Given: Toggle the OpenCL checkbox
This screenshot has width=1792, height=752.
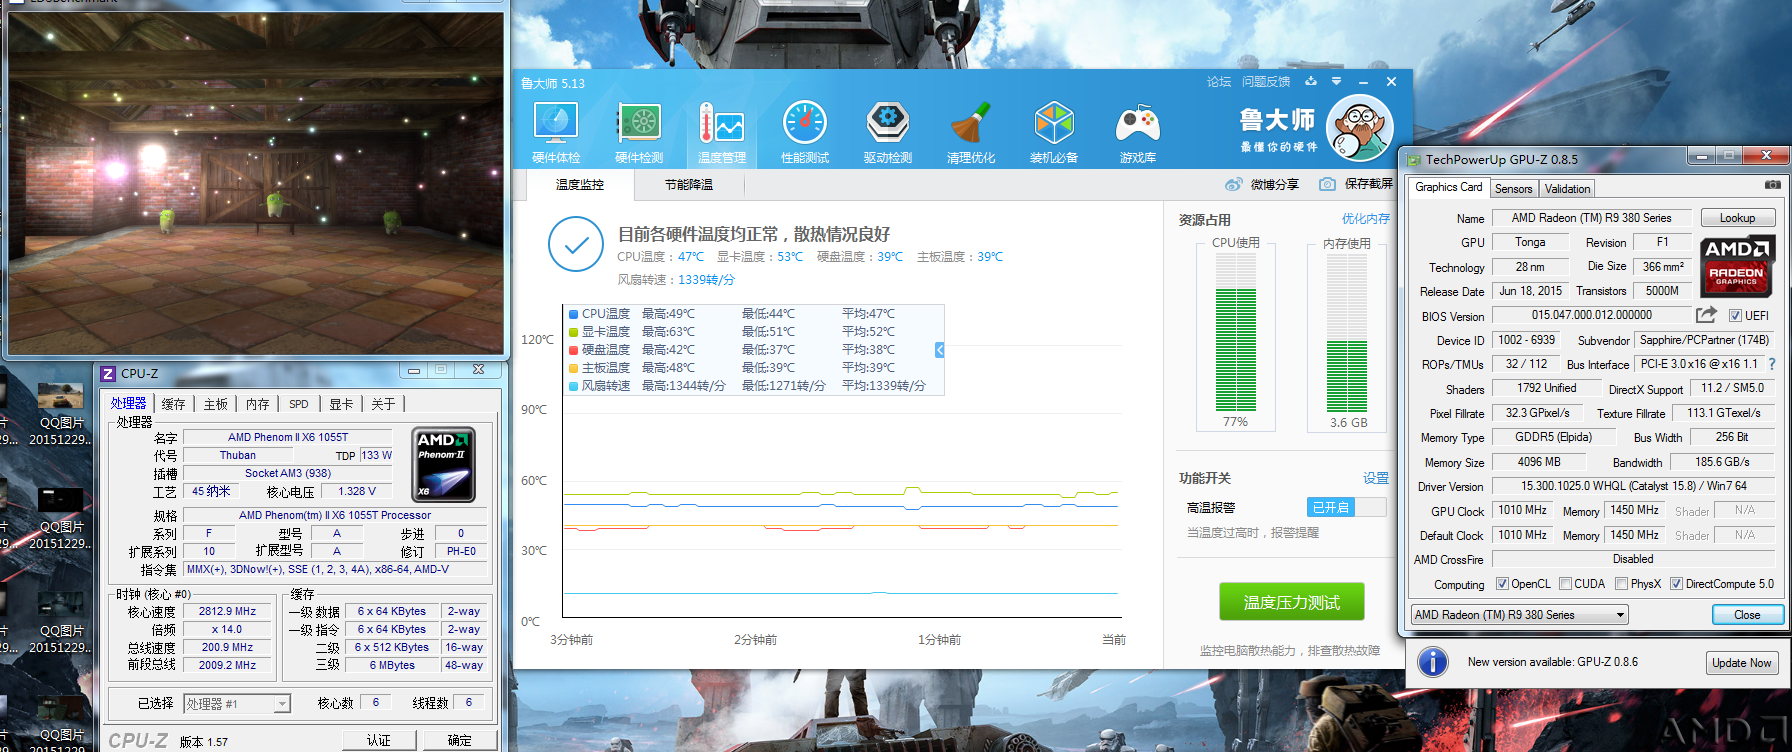Looking at the screenshot, I should [1502, 584].
